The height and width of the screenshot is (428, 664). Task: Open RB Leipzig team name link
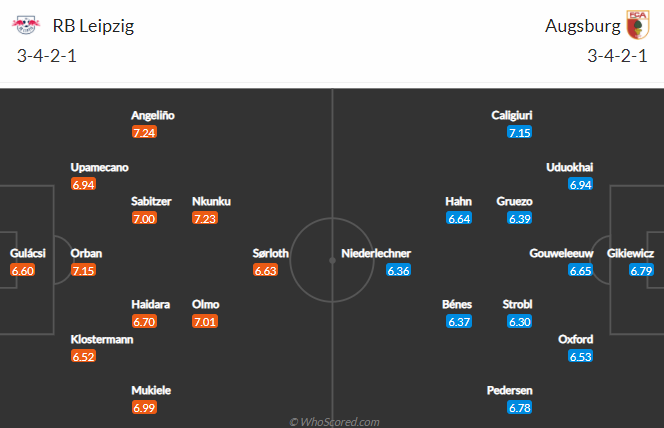[x=93, y=26]
